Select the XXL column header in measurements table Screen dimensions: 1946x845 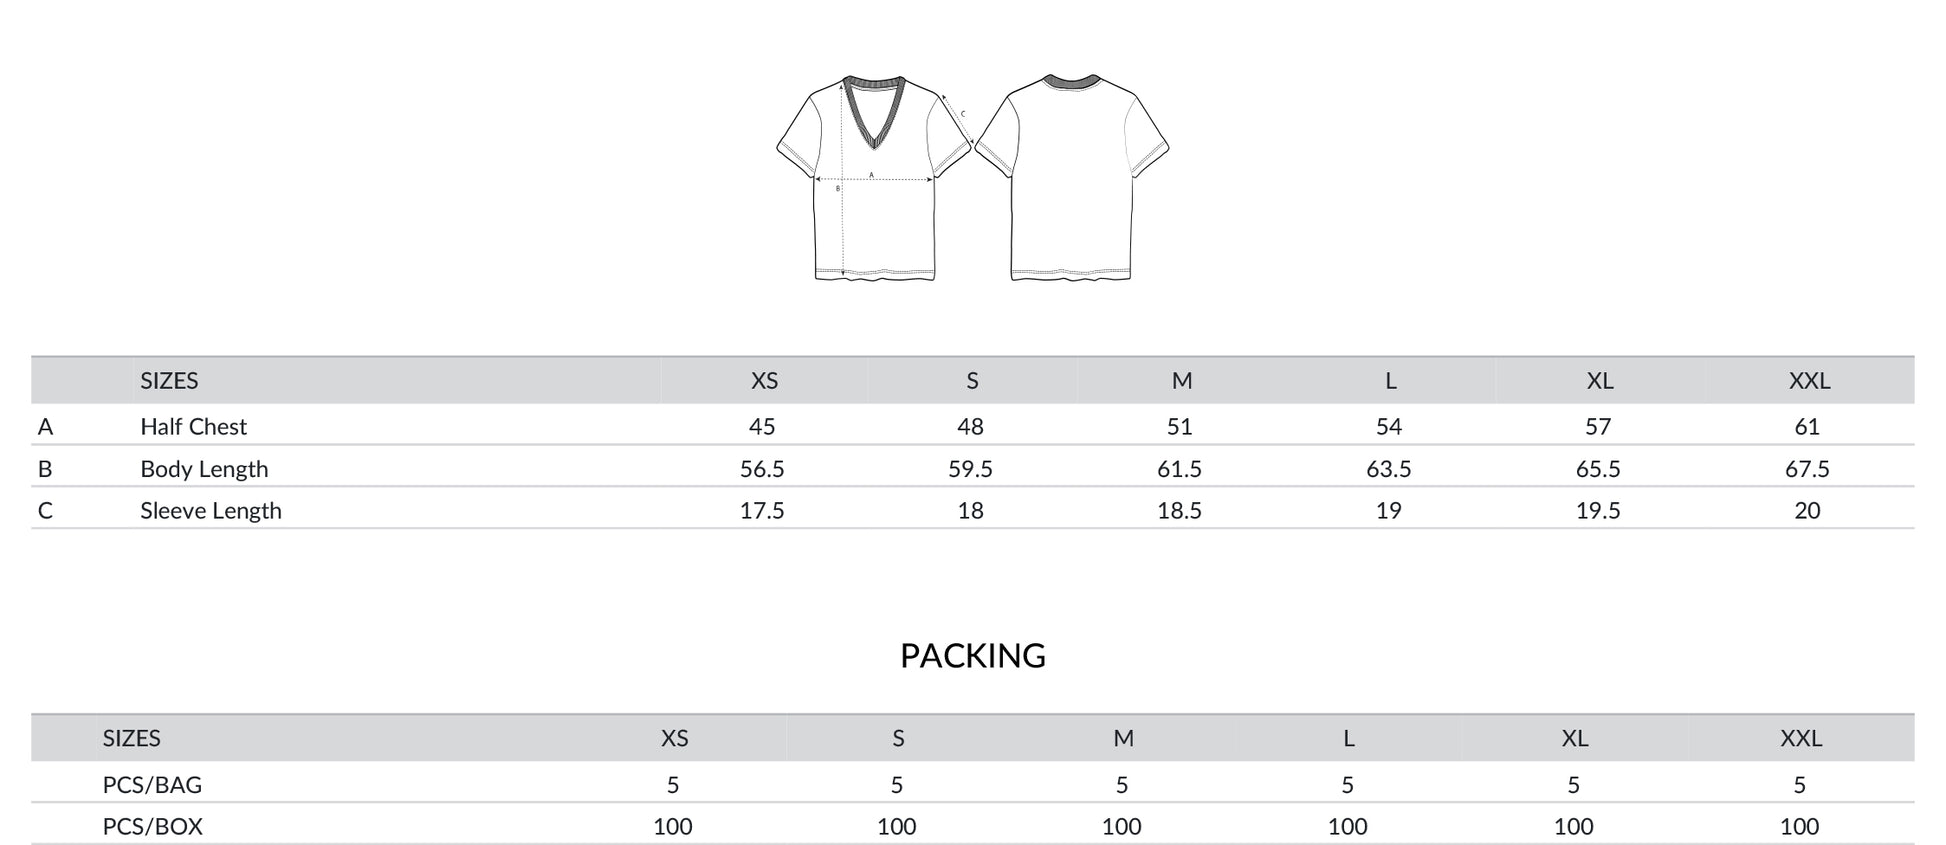(1809, 381)
